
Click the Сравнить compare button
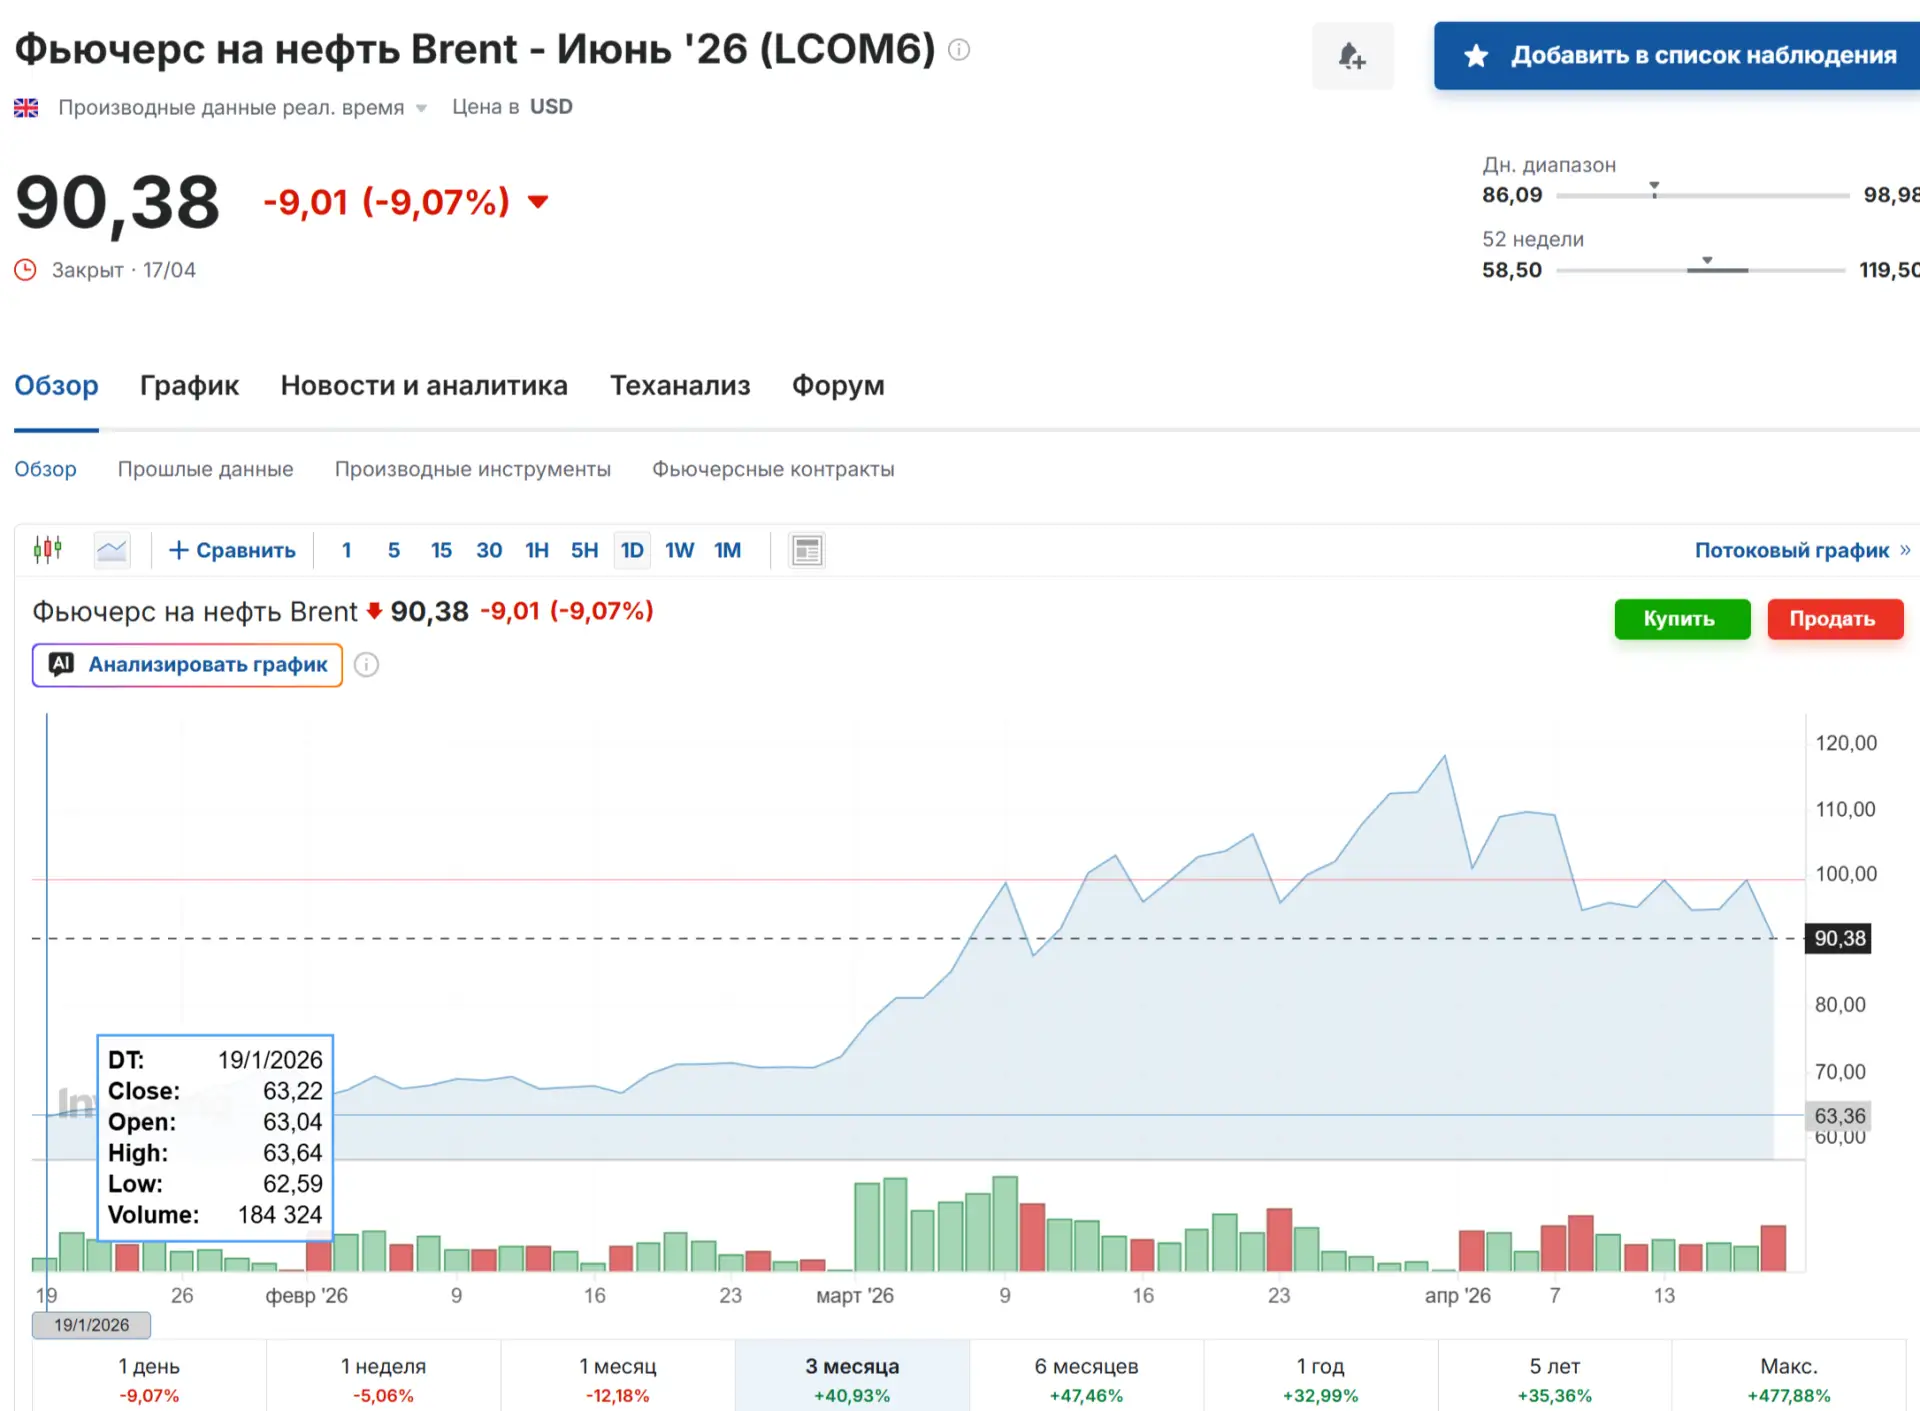(232, 550)
